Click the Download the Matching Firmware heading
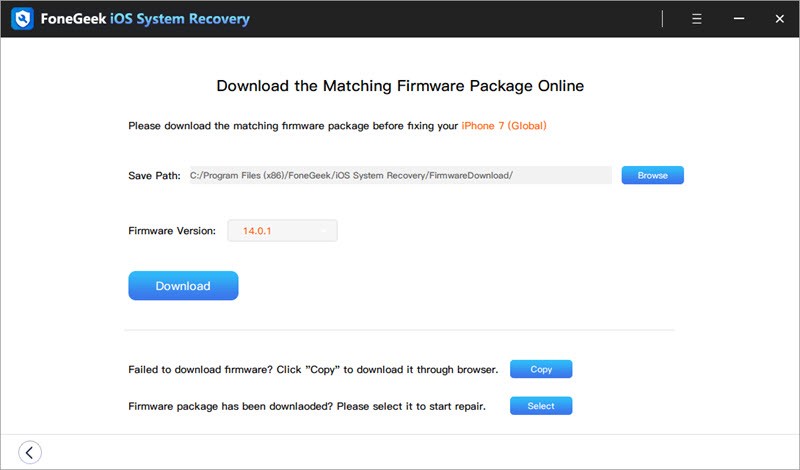The image size is (800, 470). (x=400, y=86)
